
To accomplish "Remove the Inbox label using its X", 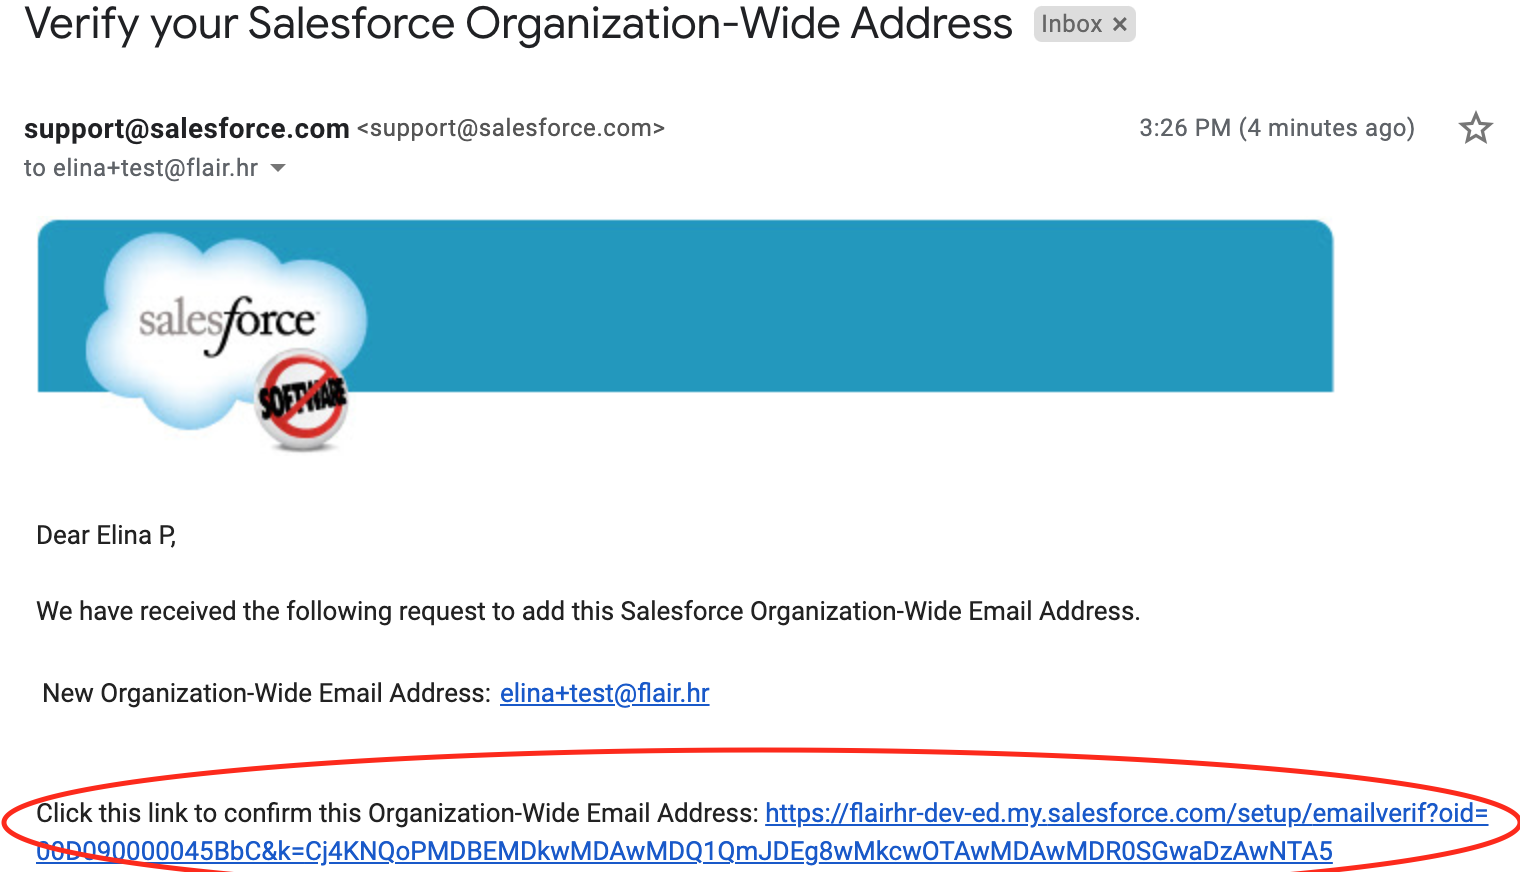I will pyautogui.click(x=1120, y=24).
